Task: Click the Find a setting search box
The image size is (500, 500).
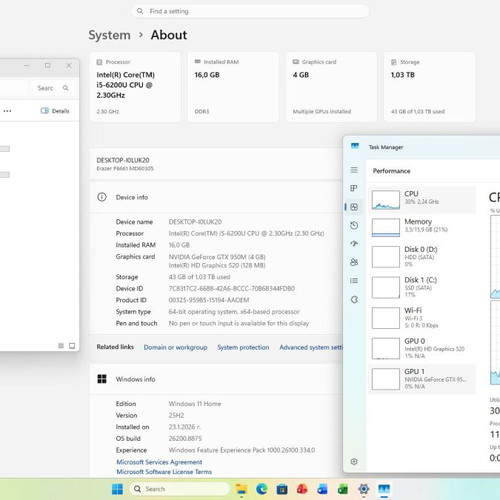Action: [250, 11]
